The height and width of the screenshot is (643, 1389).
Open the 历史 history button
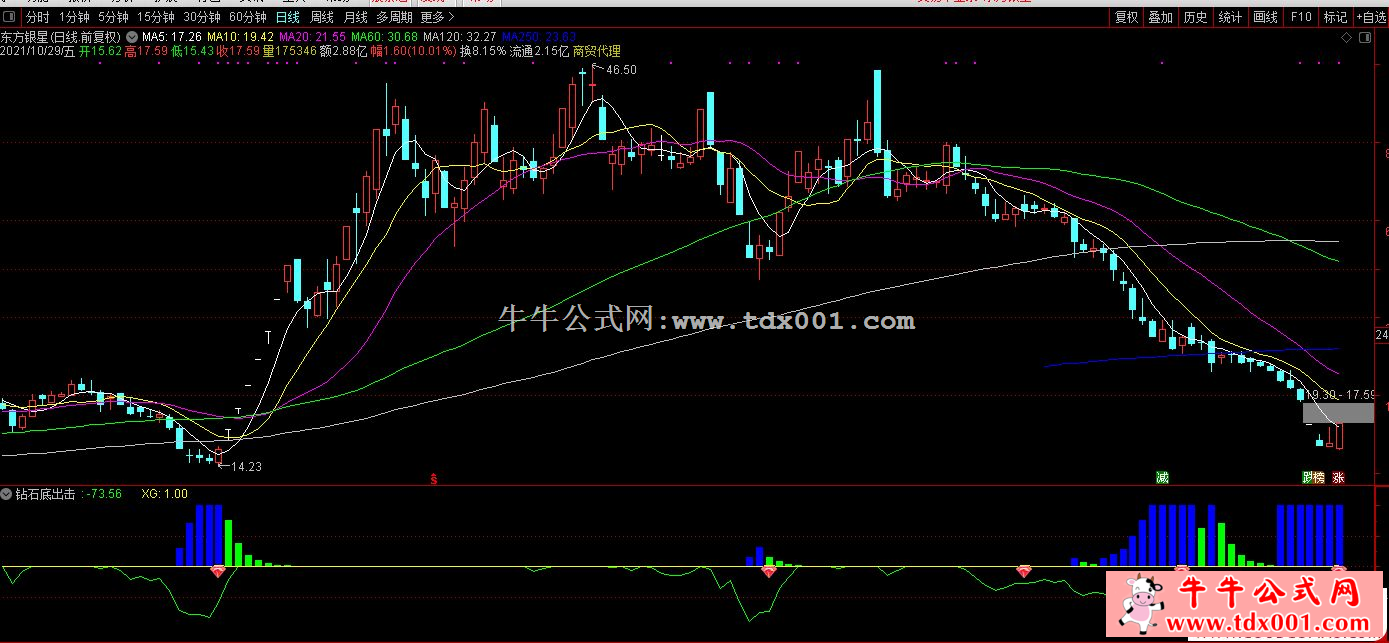point(1195,17)
